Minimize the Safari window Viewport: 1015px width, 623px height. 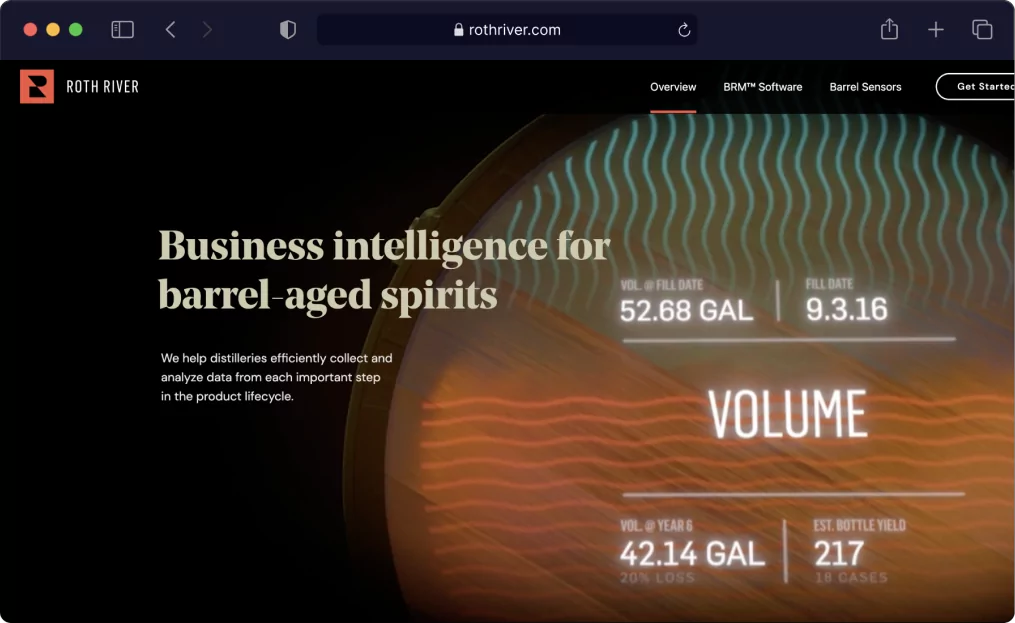(53, 30)
